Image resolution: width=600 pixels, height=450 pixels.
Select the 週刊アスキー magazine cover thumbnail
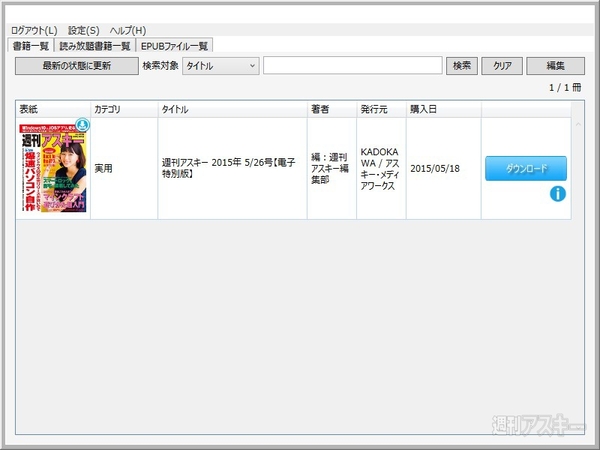[x=53, y=168]
